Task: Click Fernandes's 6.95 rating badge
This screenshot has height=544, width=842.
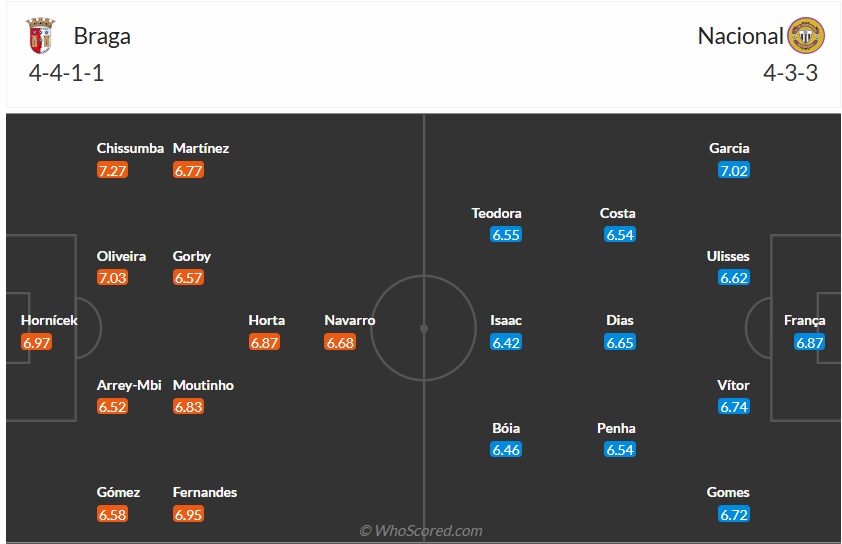Action: click(x=188, y=515)
